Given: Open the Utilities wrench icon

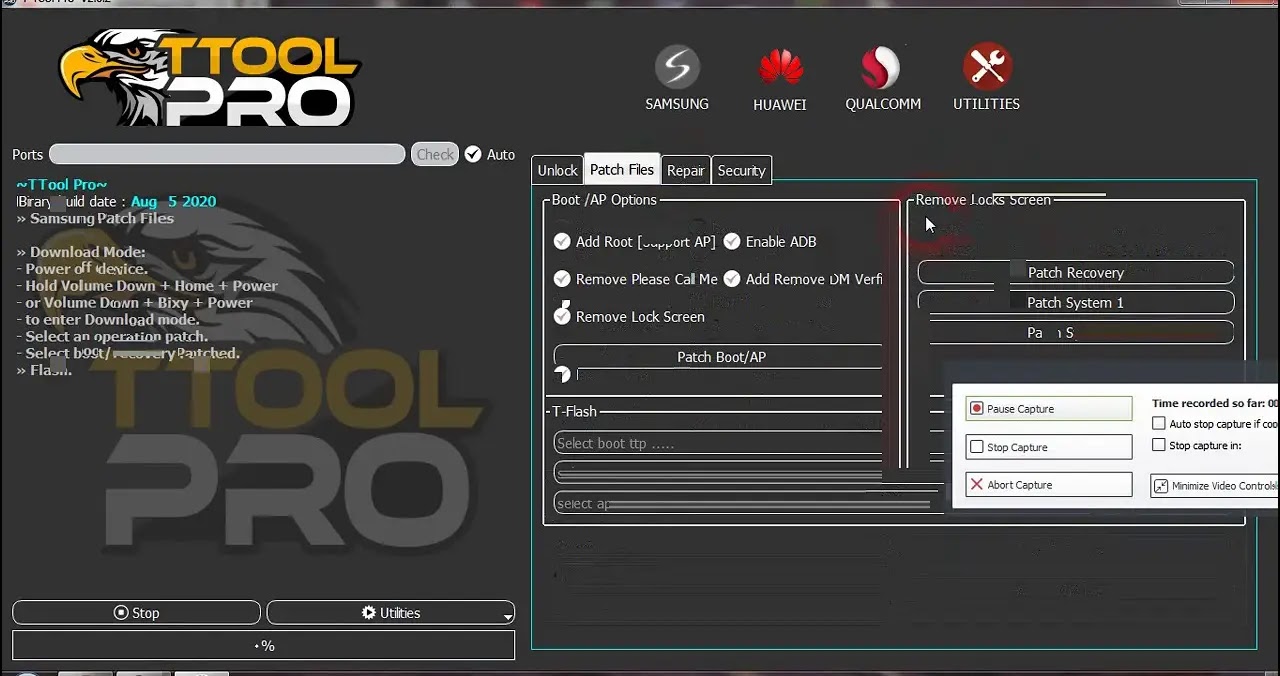Looking at the screenshot, I should (x=986, y=68).
